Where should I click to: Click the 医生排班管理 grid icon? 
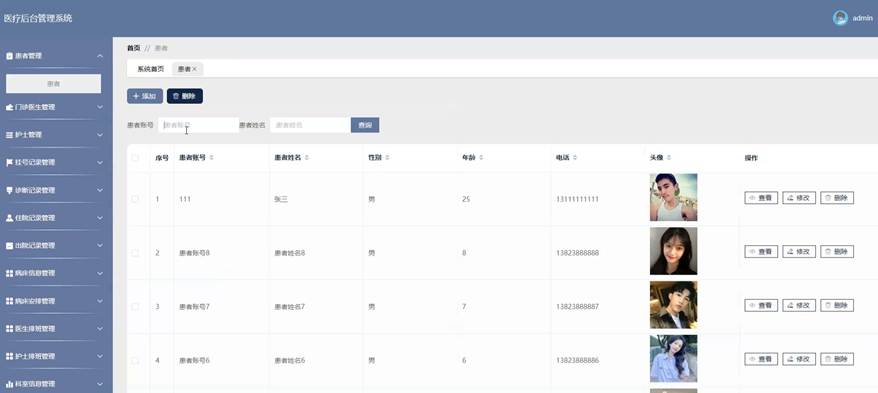click(x=9, y=329)
